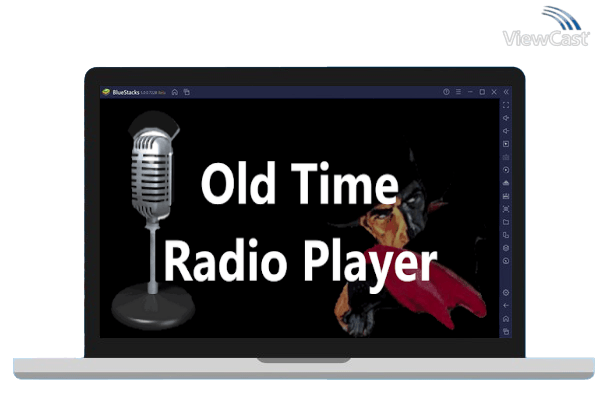Maximize the BlueStacks window
The height and width of the screenshot is (414, 602).
point(482,92)
